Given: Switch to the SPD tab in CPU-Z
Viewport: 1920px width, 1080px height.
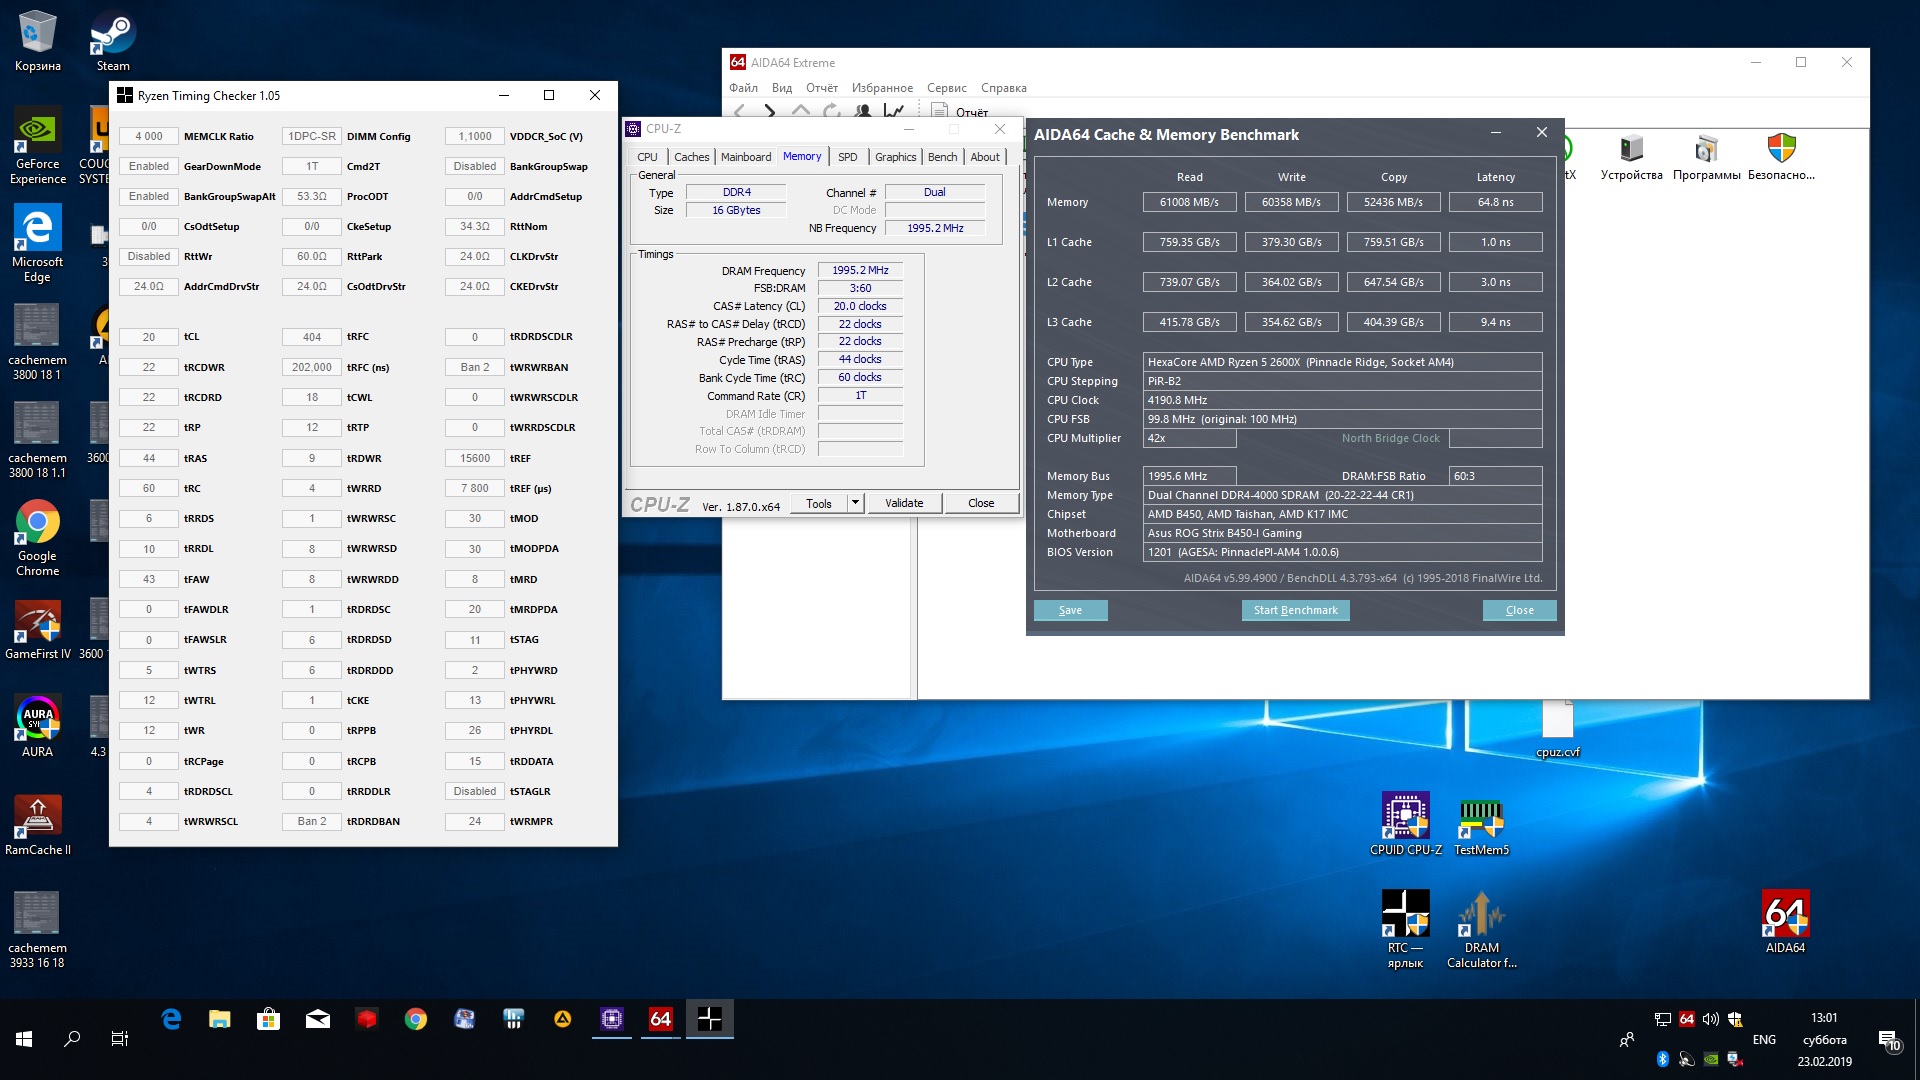Looking at the screenshot, I should click(847, 157).
